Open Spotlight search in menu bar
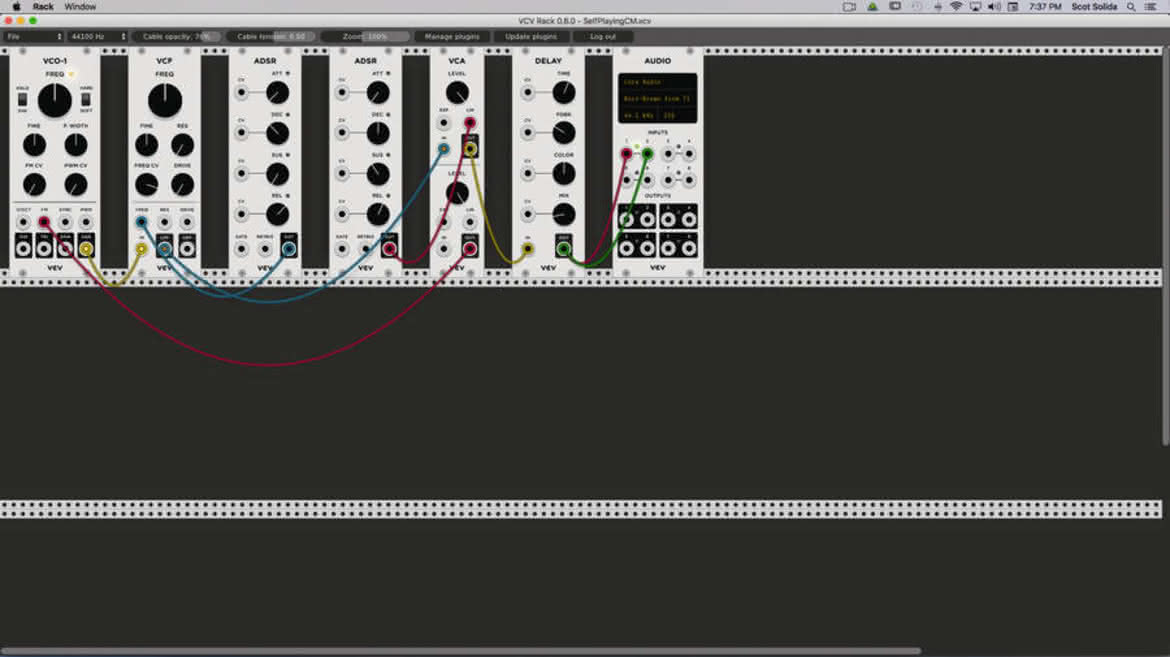This screenshot has width=1170, height=657. point(1131,7)
